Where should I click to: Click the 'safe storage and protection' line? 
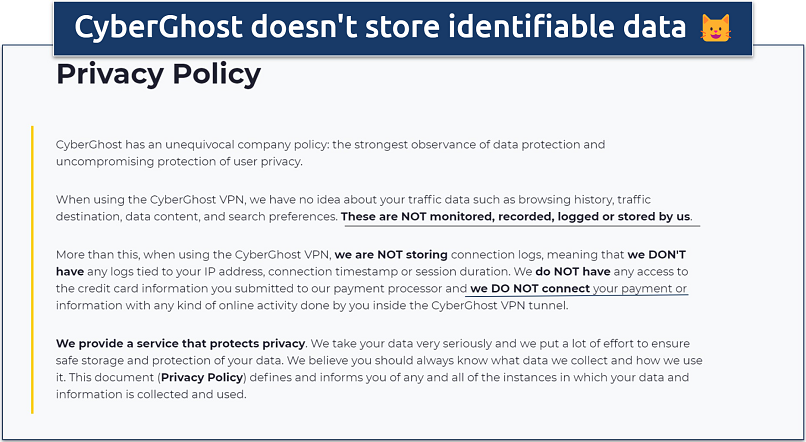tap(150, 361)
